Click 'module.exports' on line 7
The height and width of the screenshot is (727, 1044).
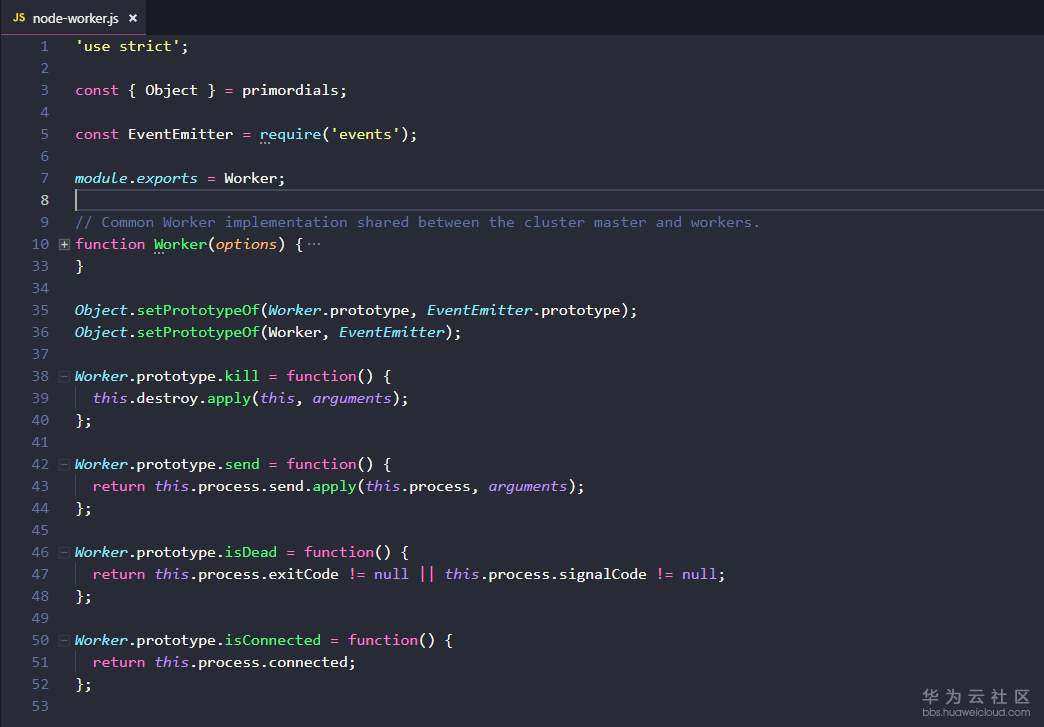click(x=136, y=178)
